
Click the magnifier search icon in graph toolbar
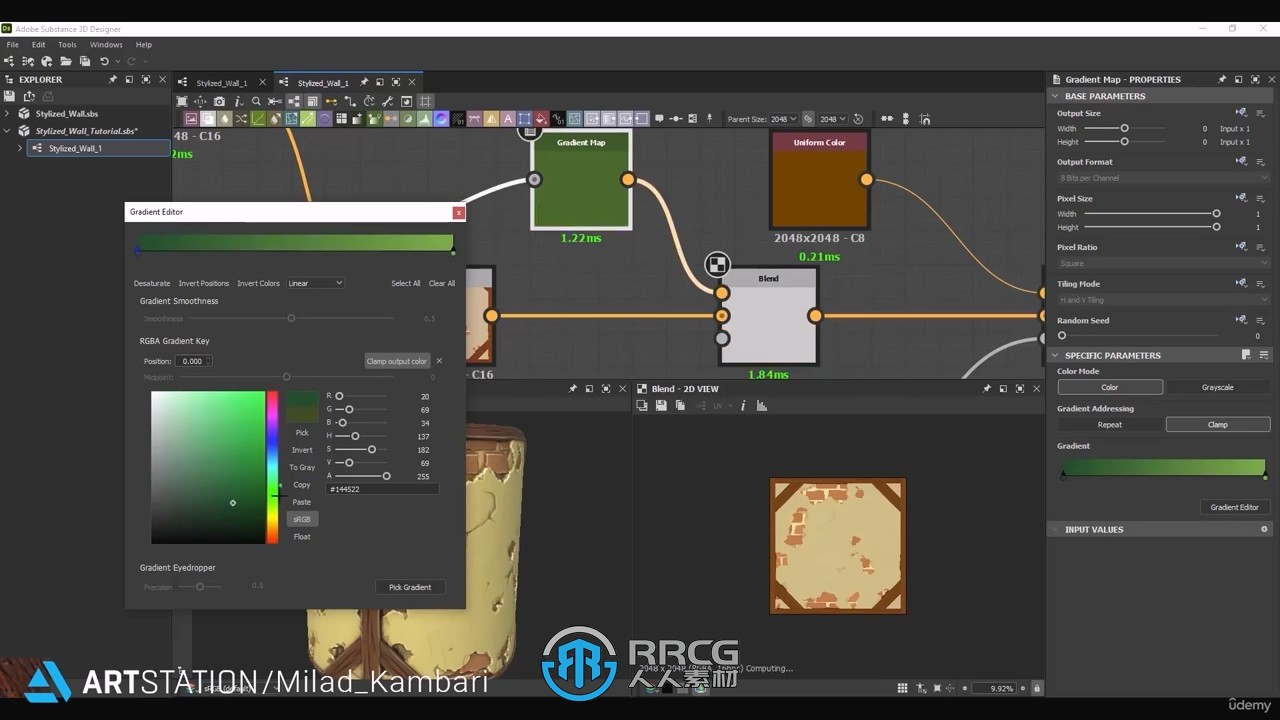click(x=256, y=101)
